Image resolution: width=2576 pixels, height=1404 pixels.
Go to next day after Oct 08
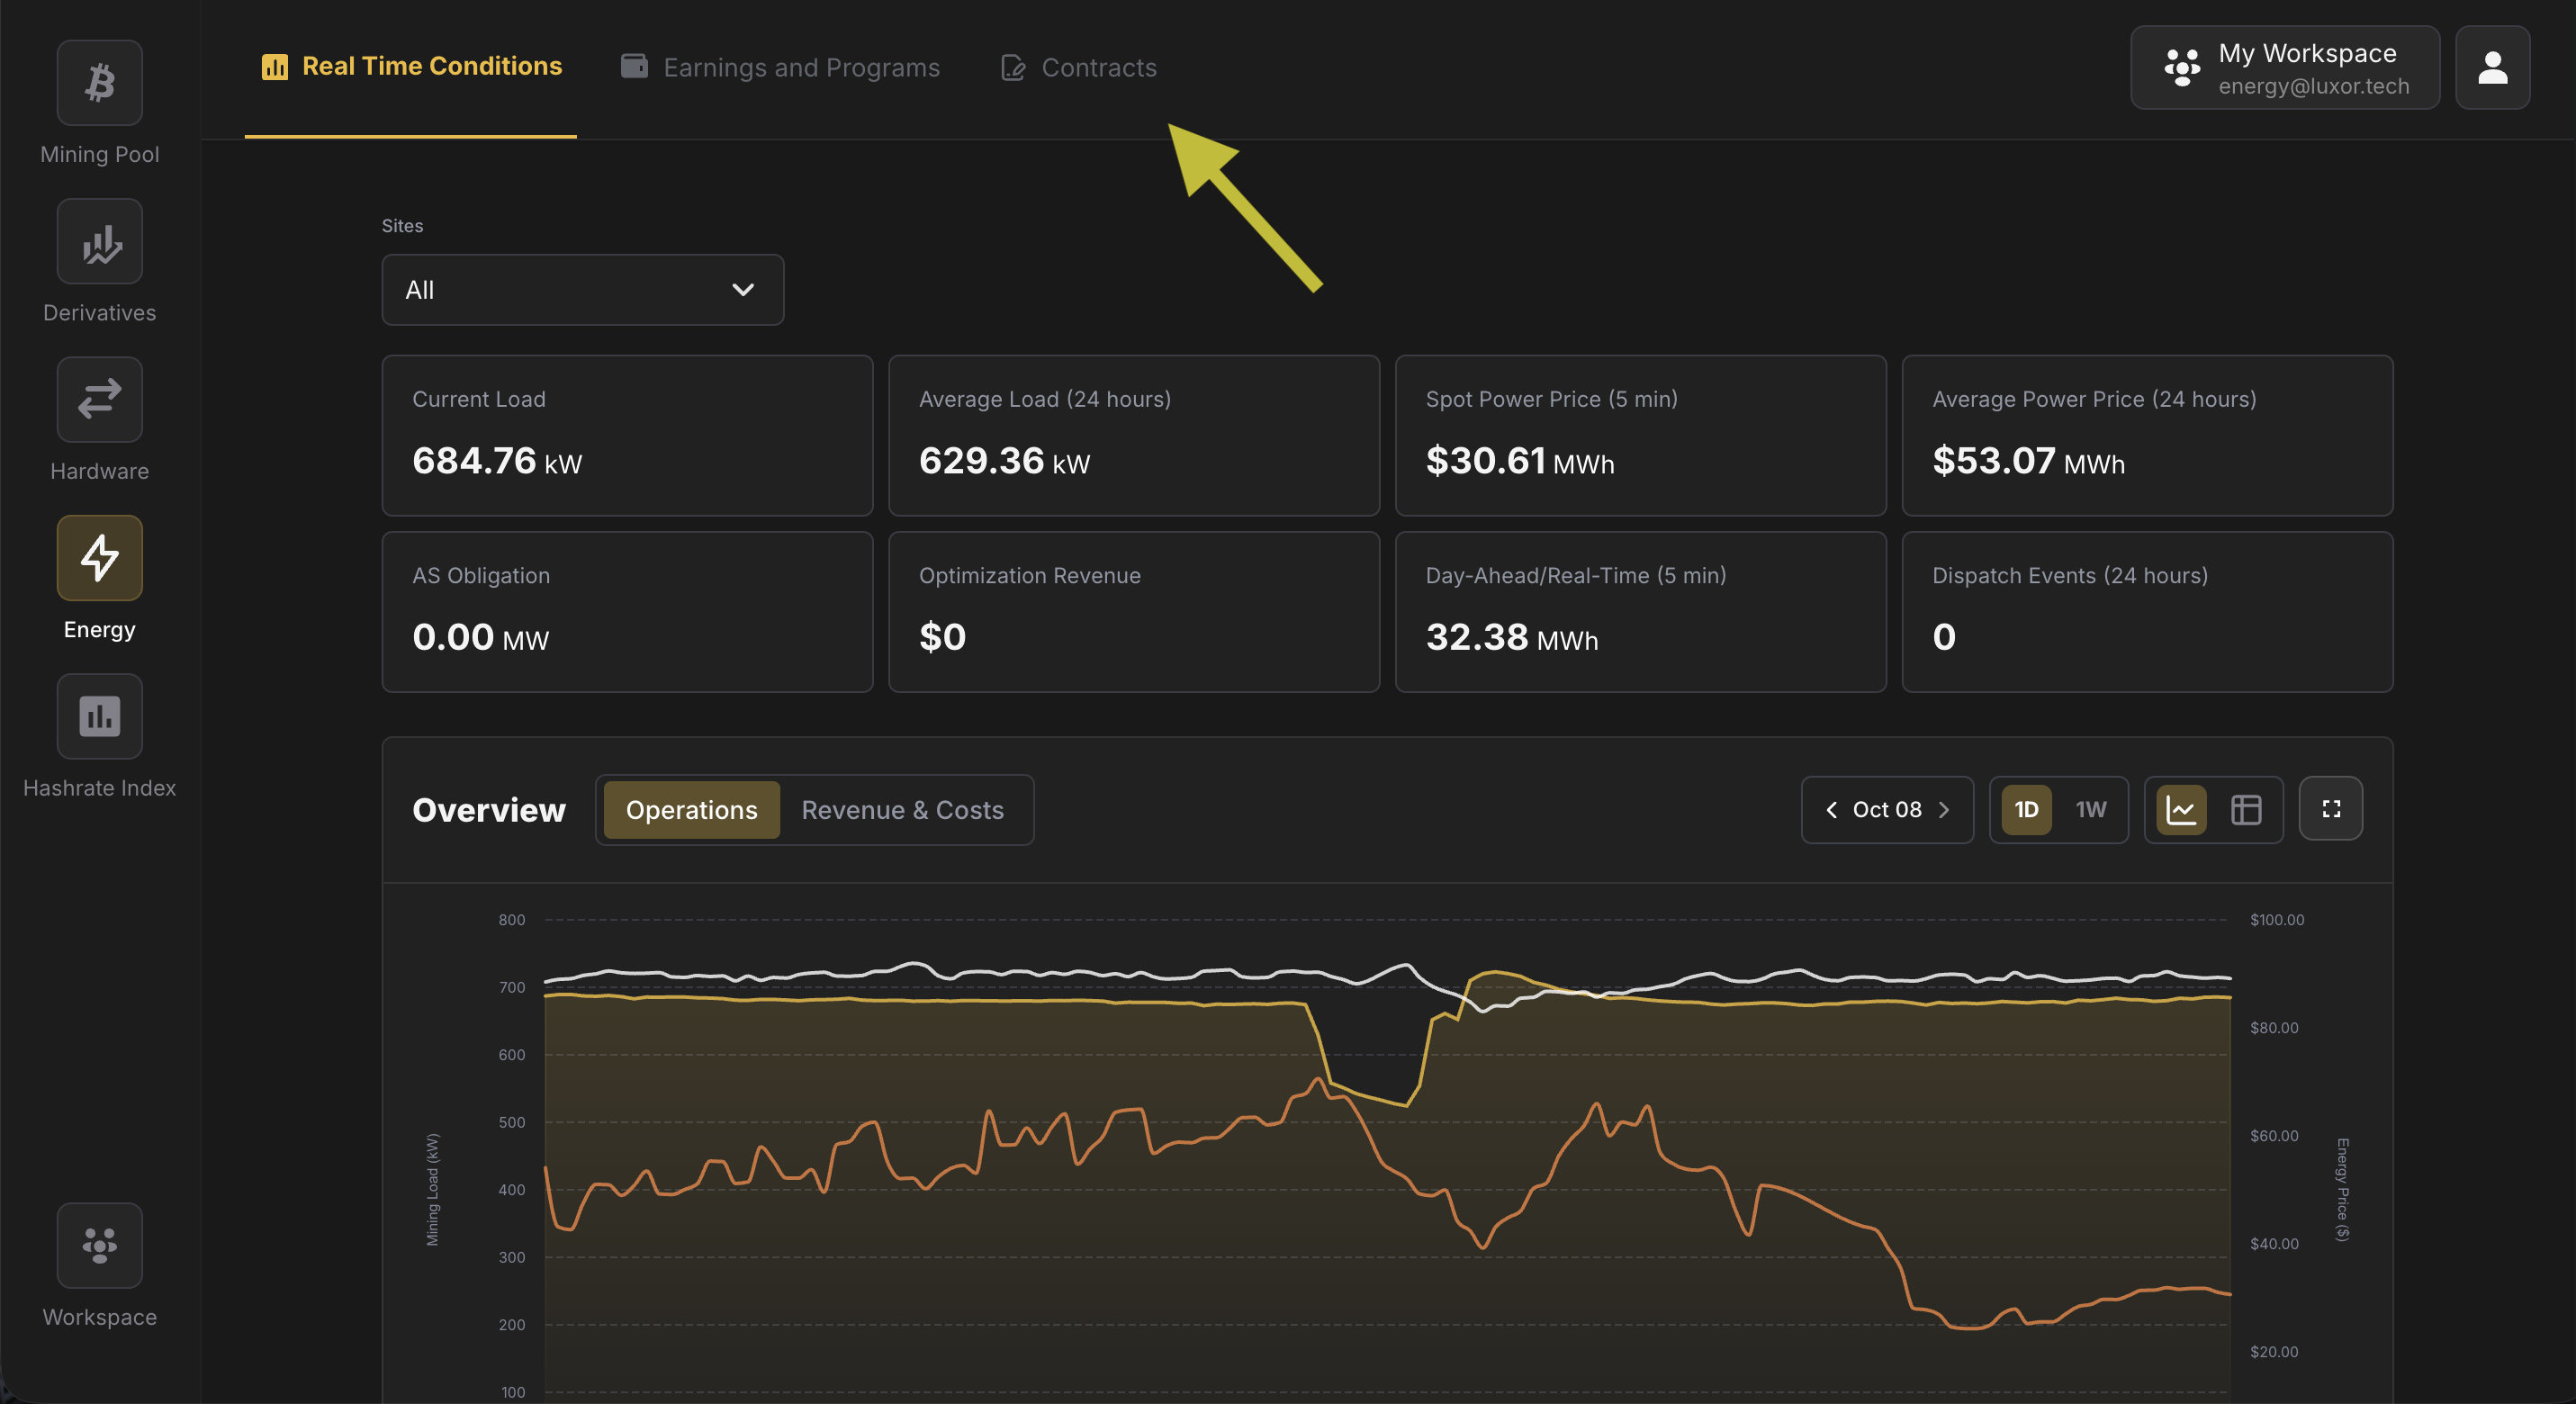point(1944,810)
